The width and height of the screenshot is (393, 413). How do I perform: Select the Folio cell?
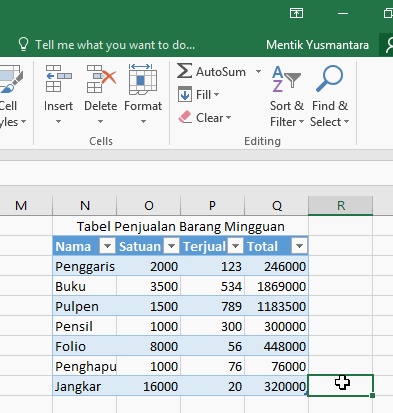84,346
